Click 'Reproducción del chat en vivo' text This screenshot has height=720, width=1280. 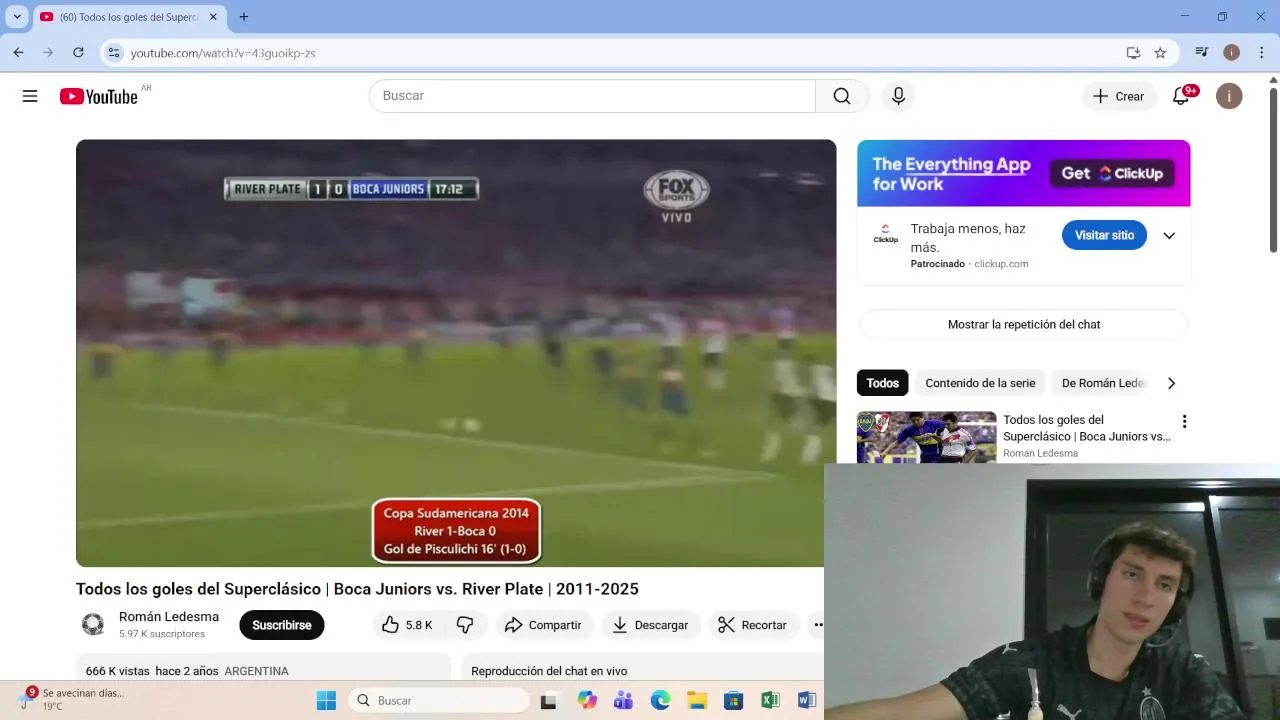tap(549, 671)
